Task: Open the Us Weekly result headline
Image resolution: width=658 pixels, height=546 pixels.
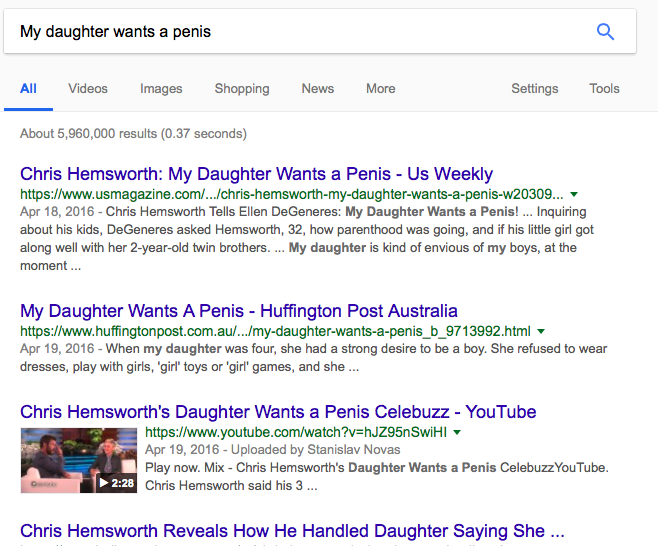Action: tap(256, 174)
